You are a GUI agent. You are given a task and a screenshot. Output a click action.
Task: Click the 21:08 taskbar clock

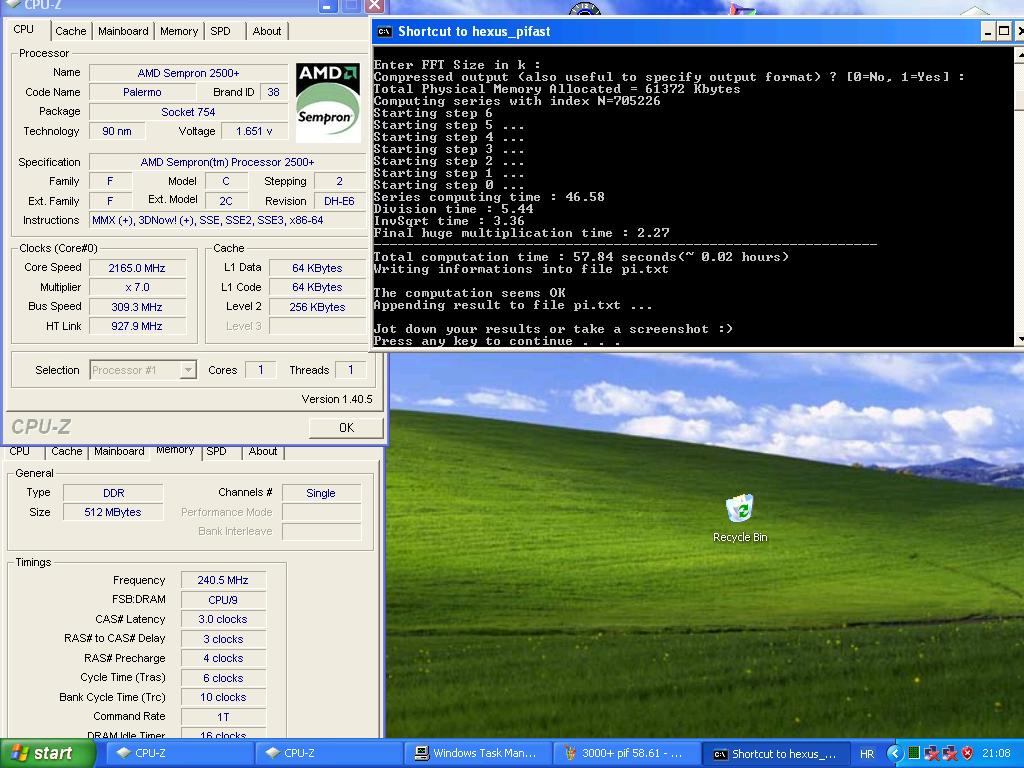(996, 754)
